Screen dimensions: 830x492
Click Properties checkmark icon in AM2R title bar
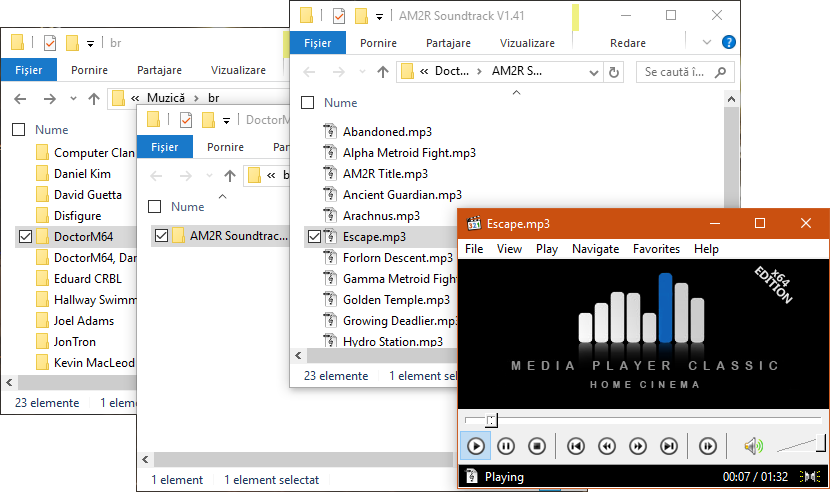tap(339, 16)
